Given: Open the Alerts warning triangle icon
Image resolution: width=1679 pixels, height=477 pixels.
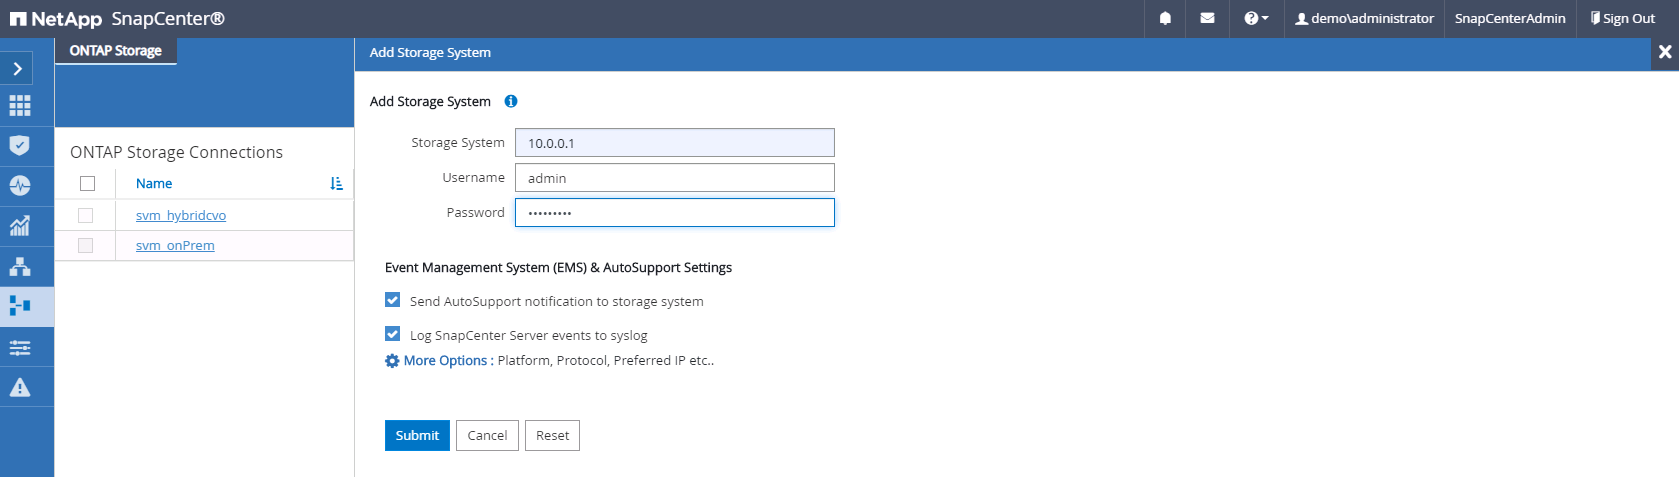Looking at the screenshot, I should (x=20, y=388).
